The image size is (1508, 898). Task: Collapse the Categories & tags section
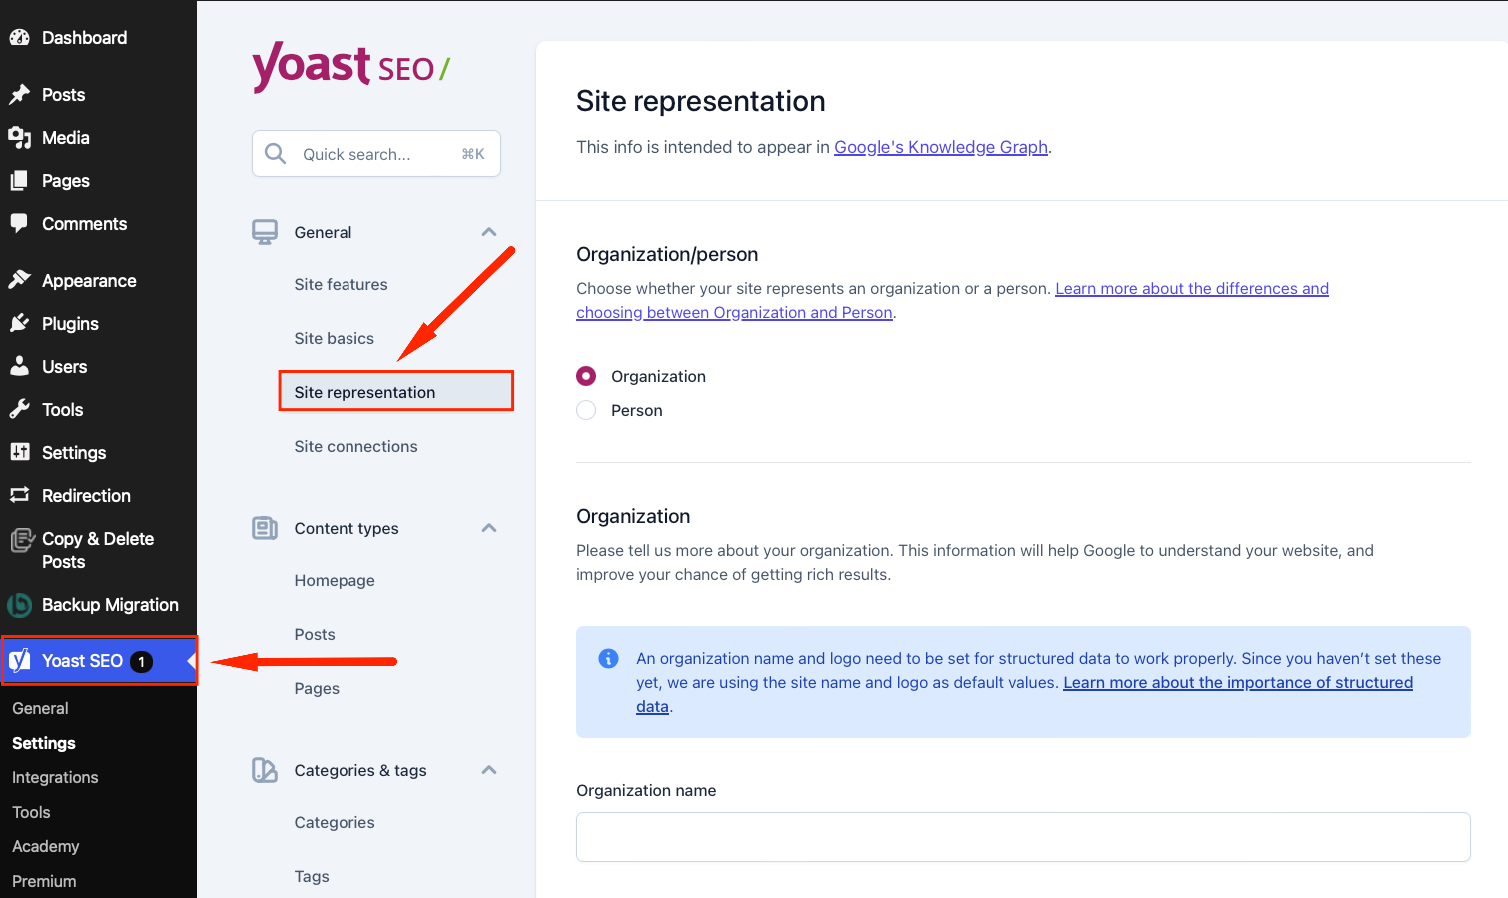(489, 770)
